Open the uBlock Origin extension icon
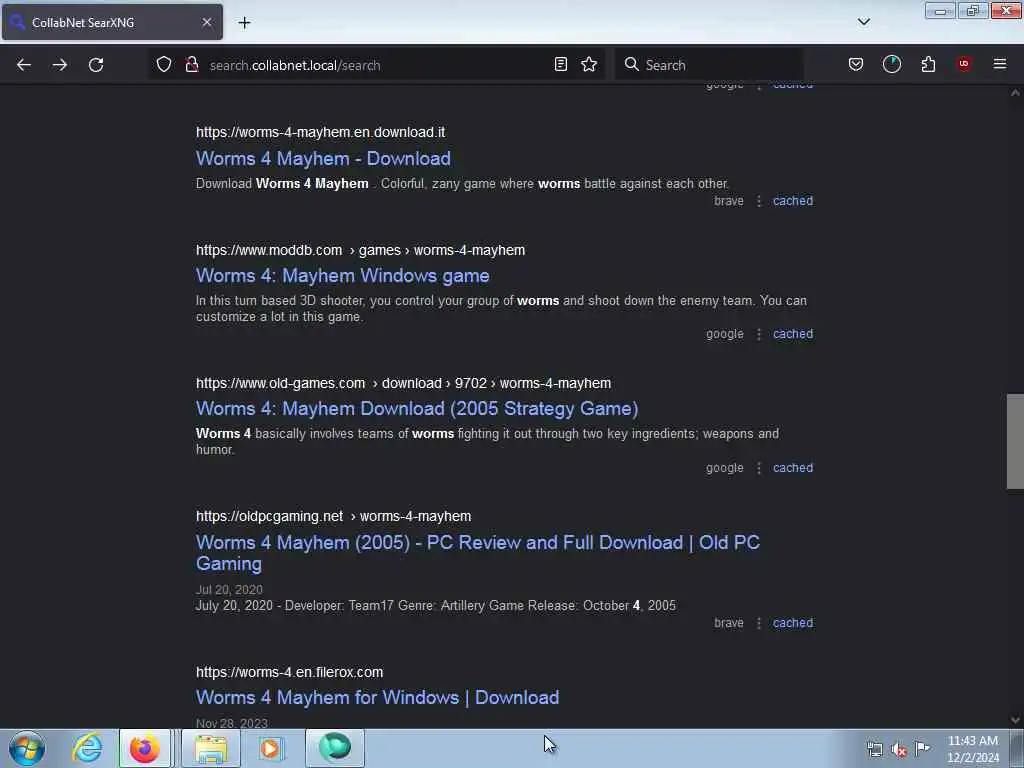1024x768 pixels. point(964,64)
